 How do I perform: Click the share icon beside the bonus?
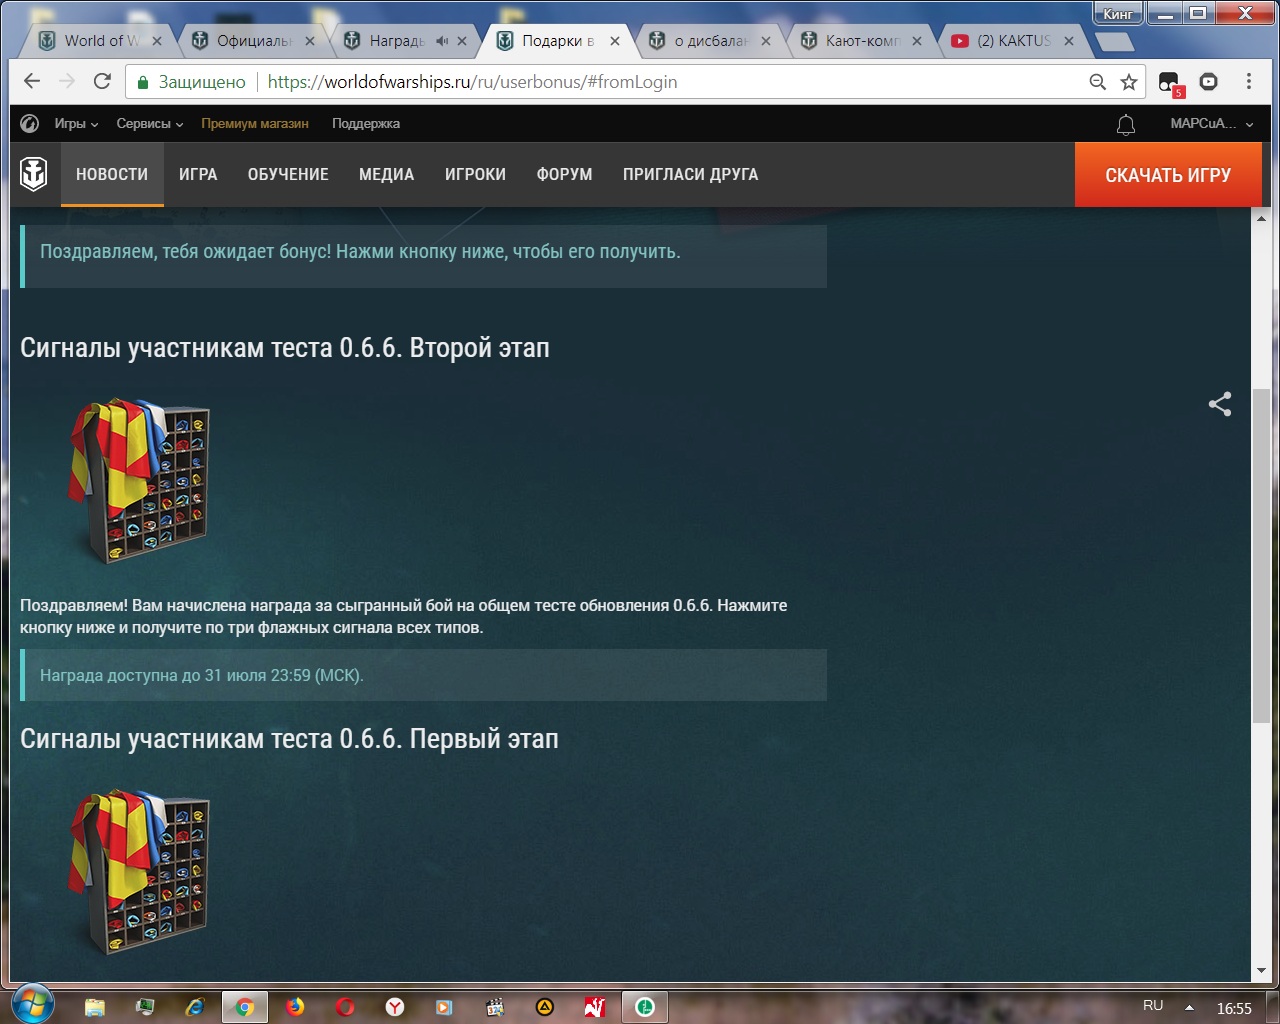1220,404
